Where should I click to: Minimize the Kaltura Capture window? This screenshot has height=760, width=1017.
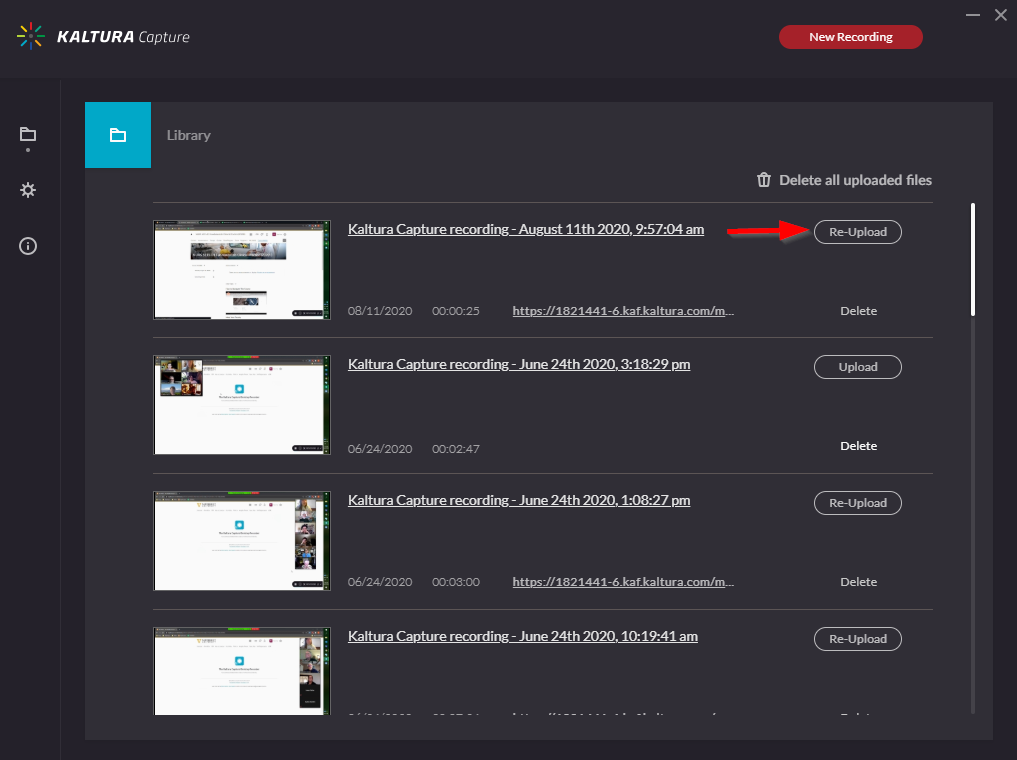973,14
